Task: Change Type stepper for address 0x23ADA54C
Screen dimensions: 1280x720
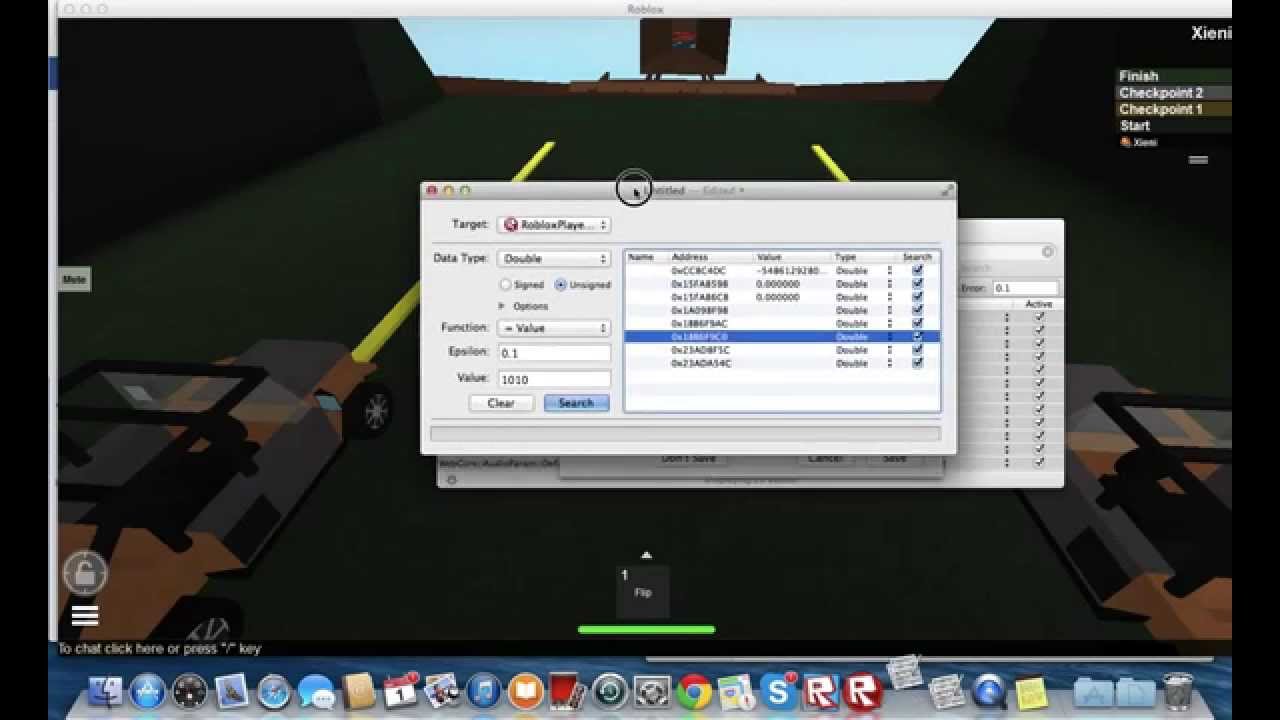Action: coord(889,363)
